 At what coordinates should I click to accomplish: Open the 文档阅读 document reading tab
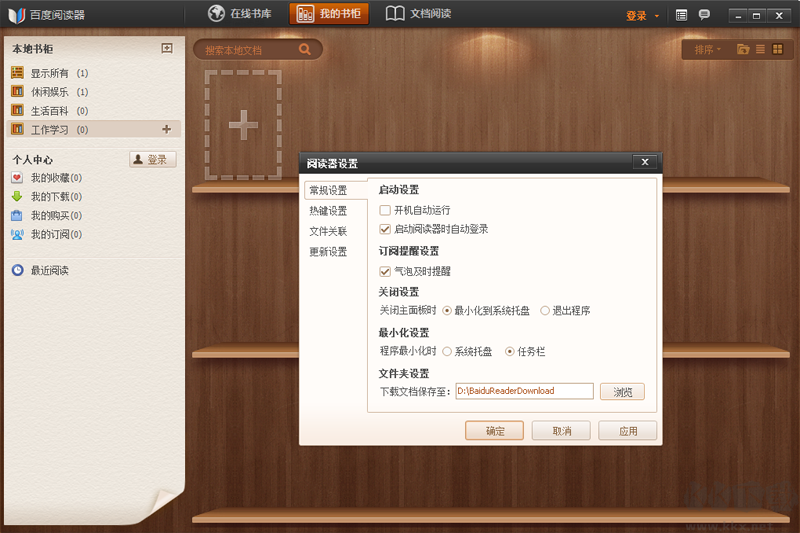pyautogui.click(x=418, y=14)
